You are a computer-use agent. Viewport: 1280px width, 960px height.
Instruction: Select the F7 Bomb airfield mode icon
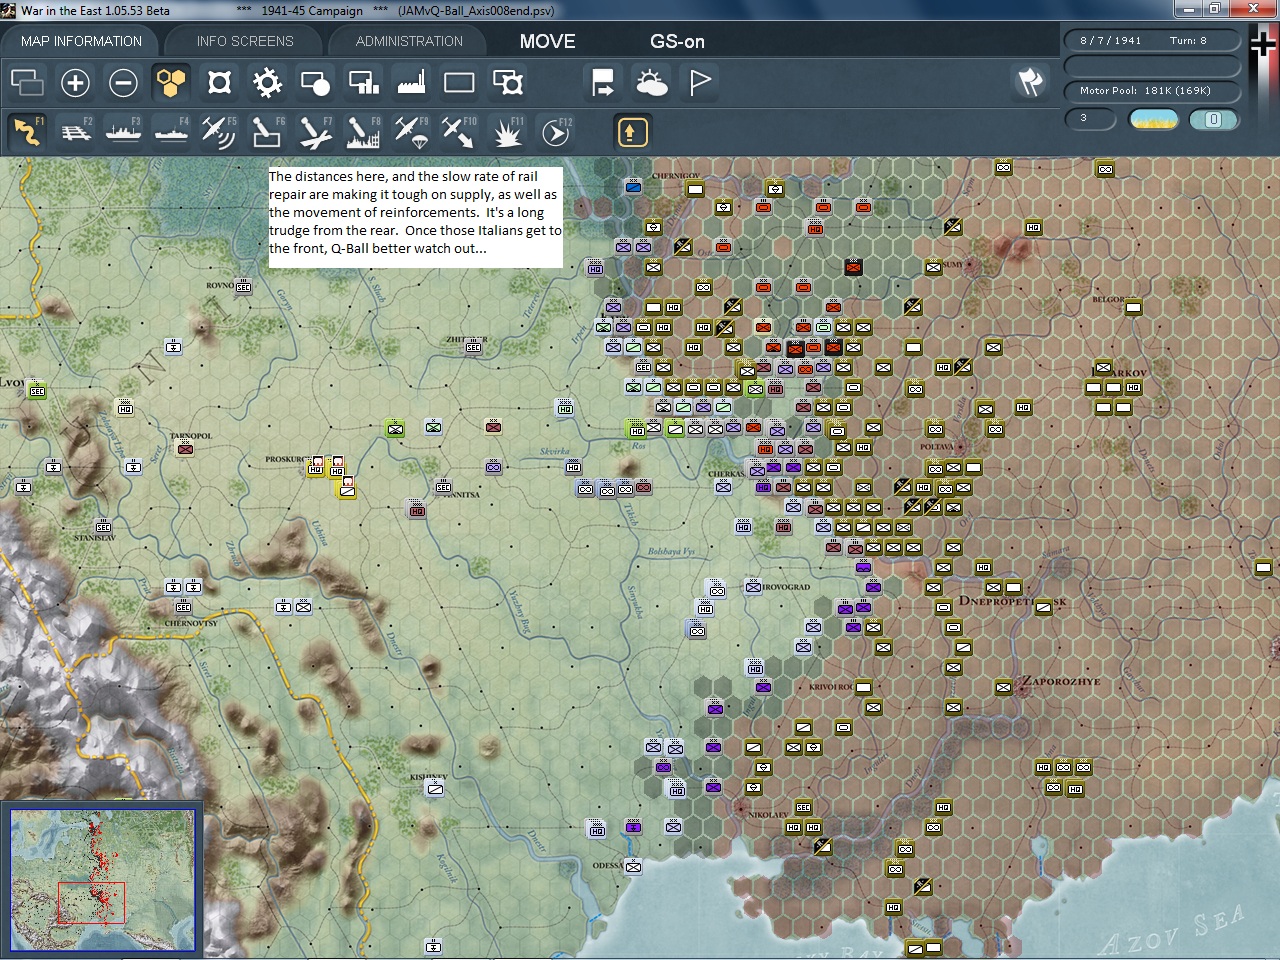[x=315, y=131]
